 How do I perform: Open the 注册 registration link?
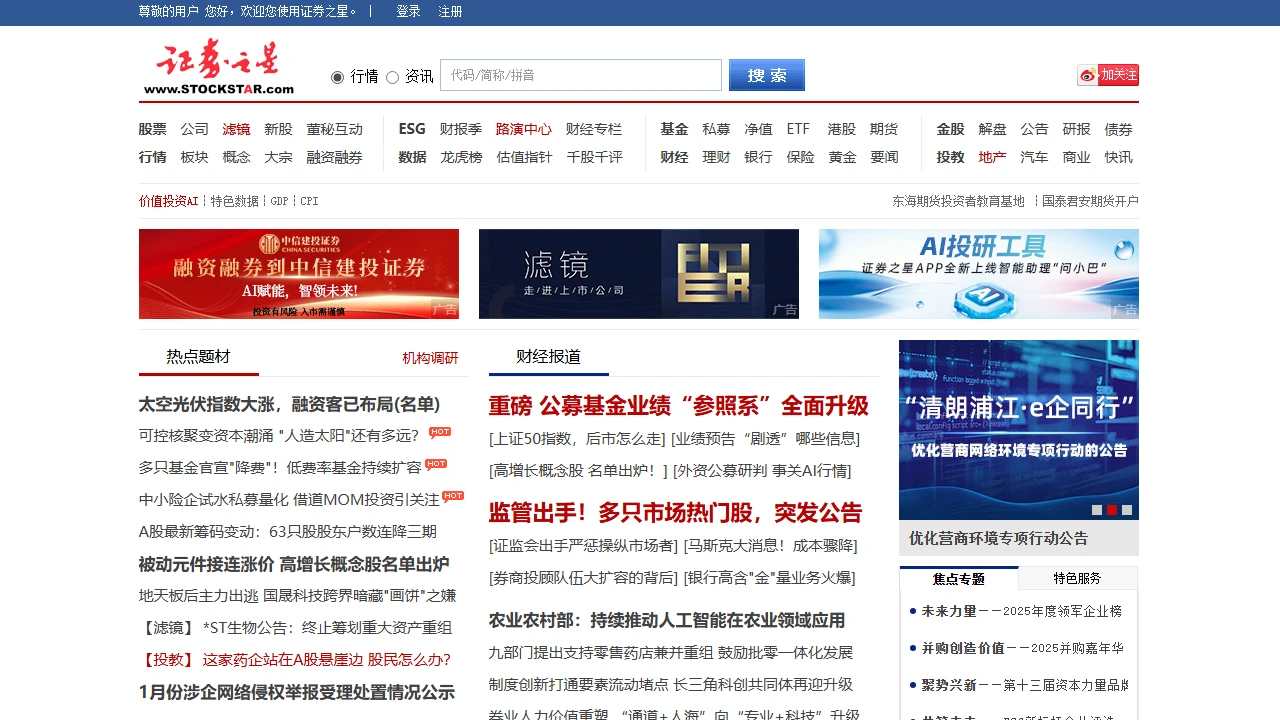(450, 11)
